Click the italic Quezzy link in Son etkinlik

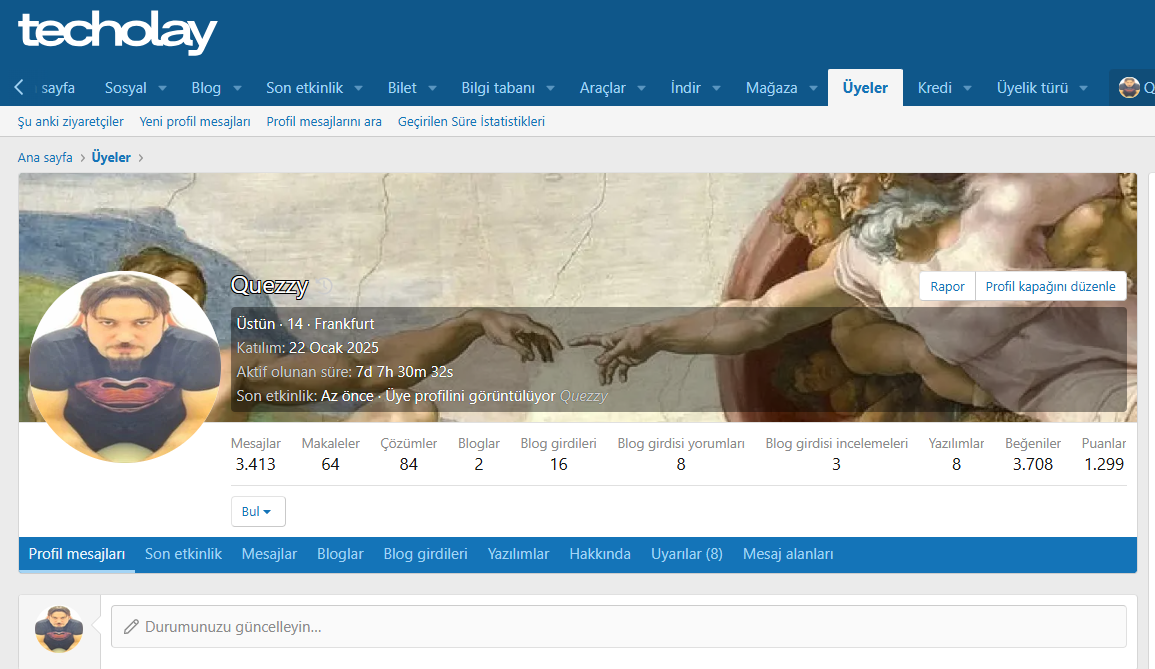[x=583, y=396]
